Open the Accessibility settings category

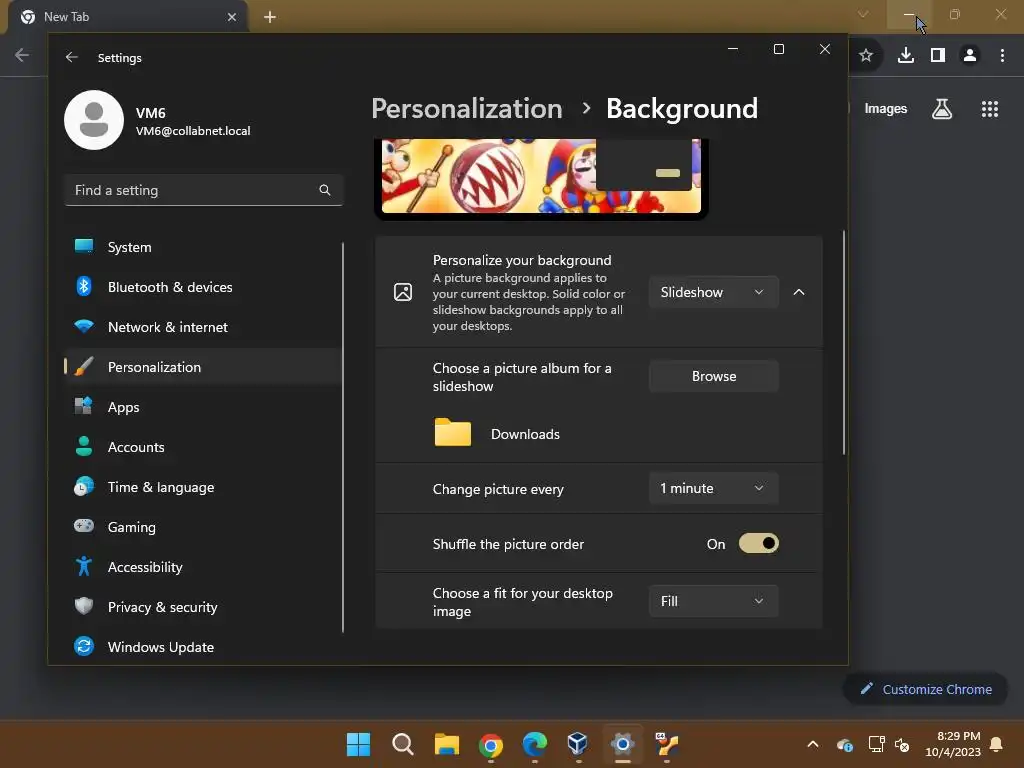coord(203,567)
